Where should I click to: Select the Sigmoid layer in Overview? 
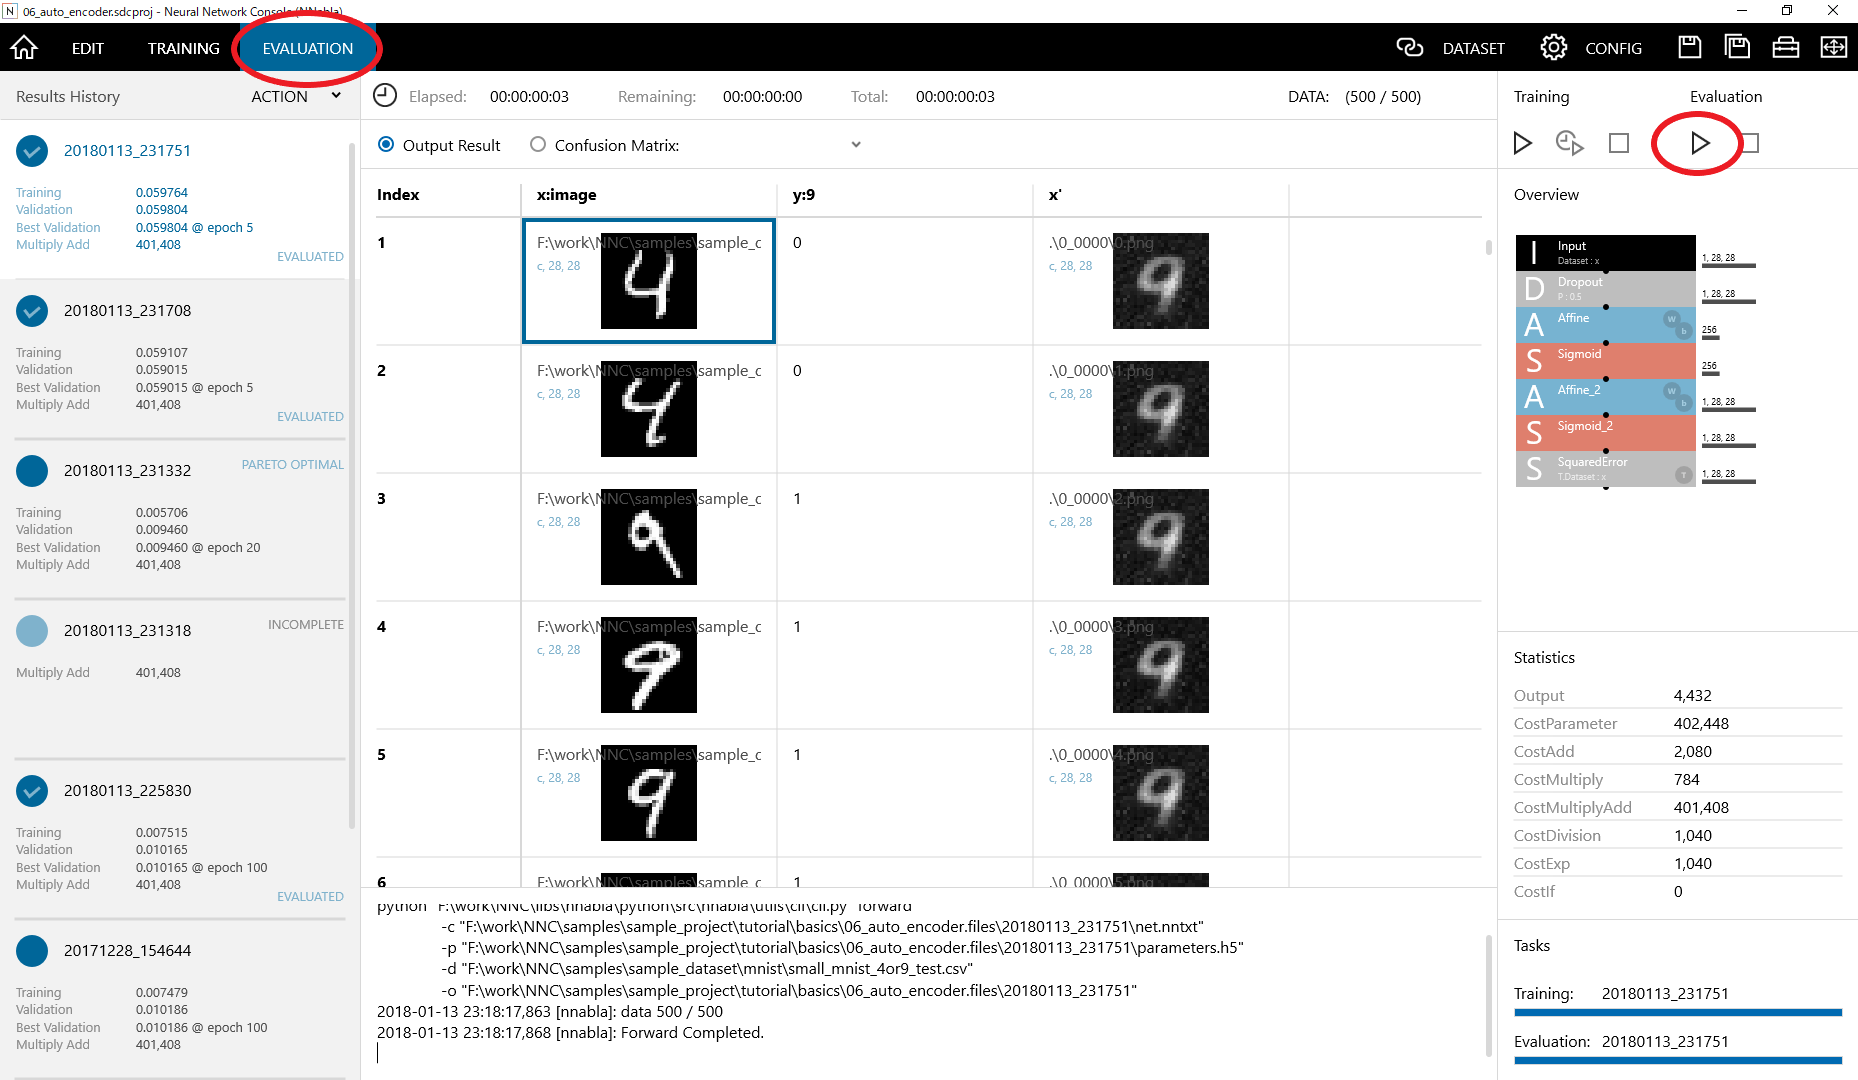point(1605,360)
